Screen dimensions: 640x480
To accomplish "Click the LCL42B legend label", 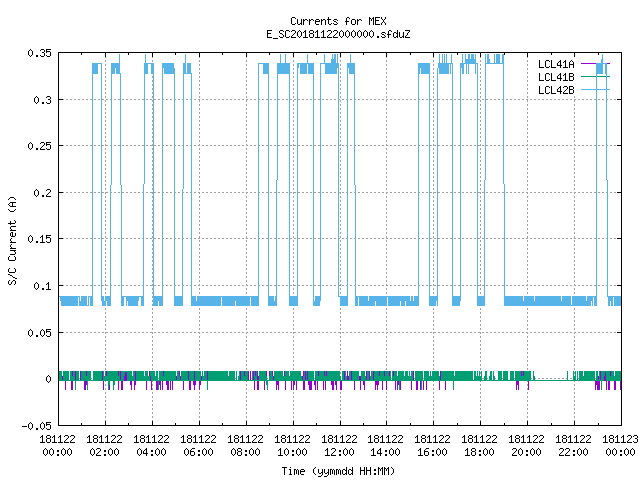I will [556, 90].
